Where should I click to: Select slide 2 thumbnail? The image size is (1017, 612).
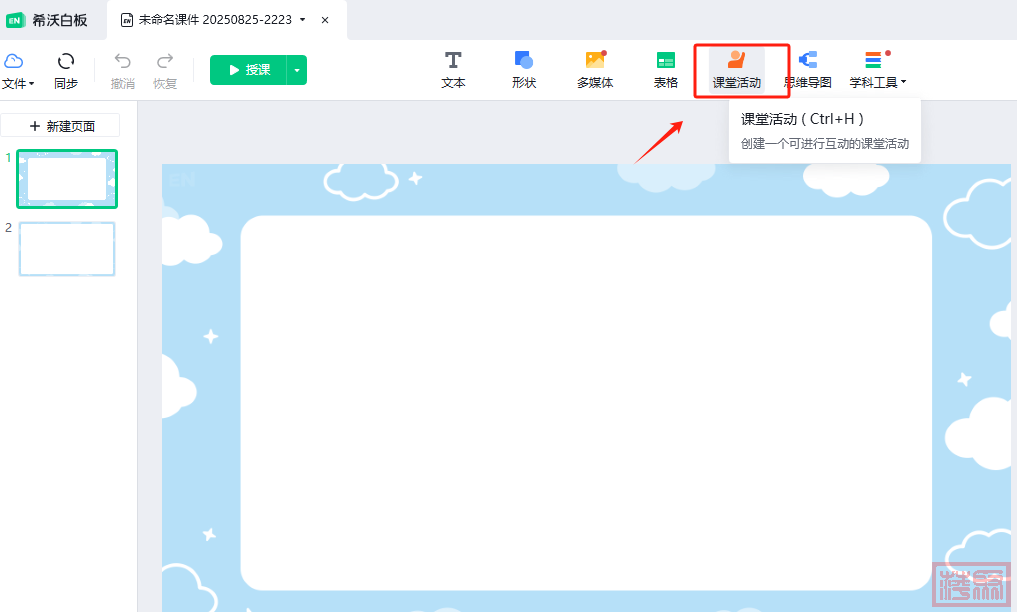click(x=67, y=248)
